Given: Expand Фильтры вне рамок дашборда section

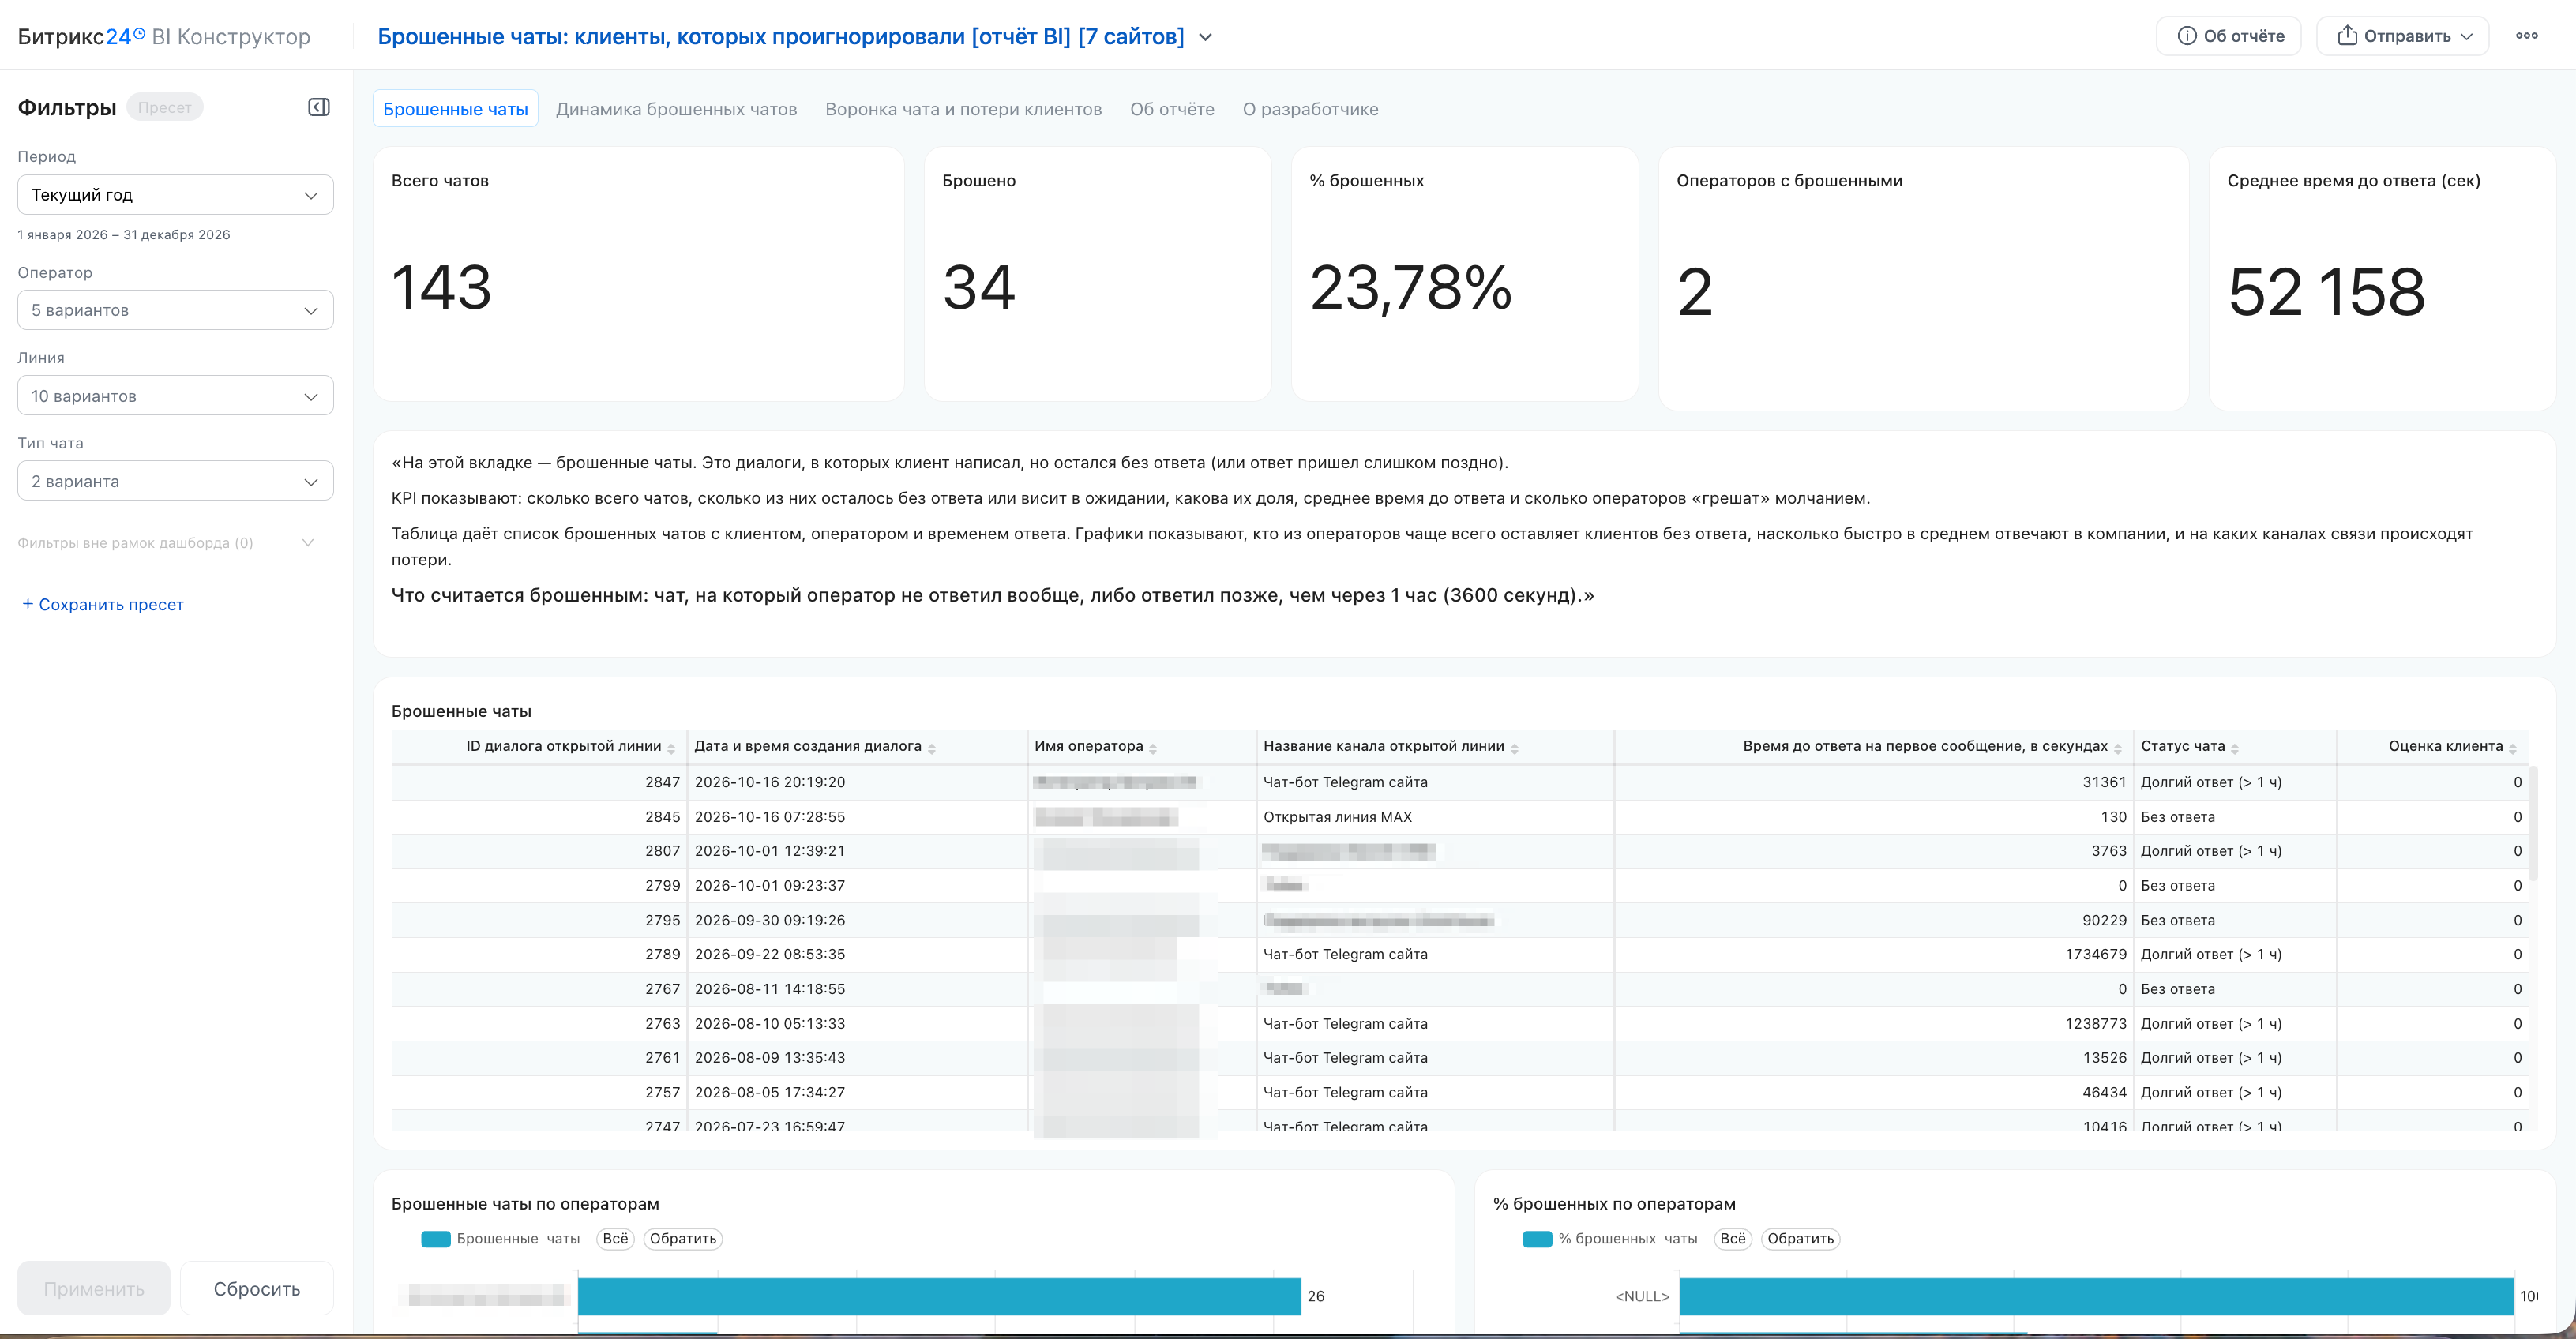Looking at the screenshot, I should tap(308, 543).
